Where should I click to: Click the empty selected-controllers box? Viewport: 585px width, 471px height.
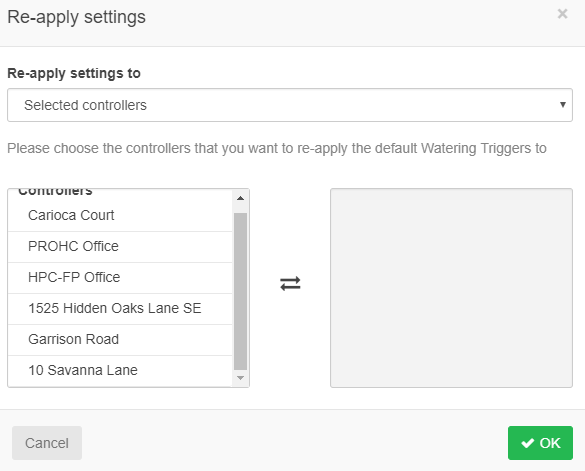(451, 288)
